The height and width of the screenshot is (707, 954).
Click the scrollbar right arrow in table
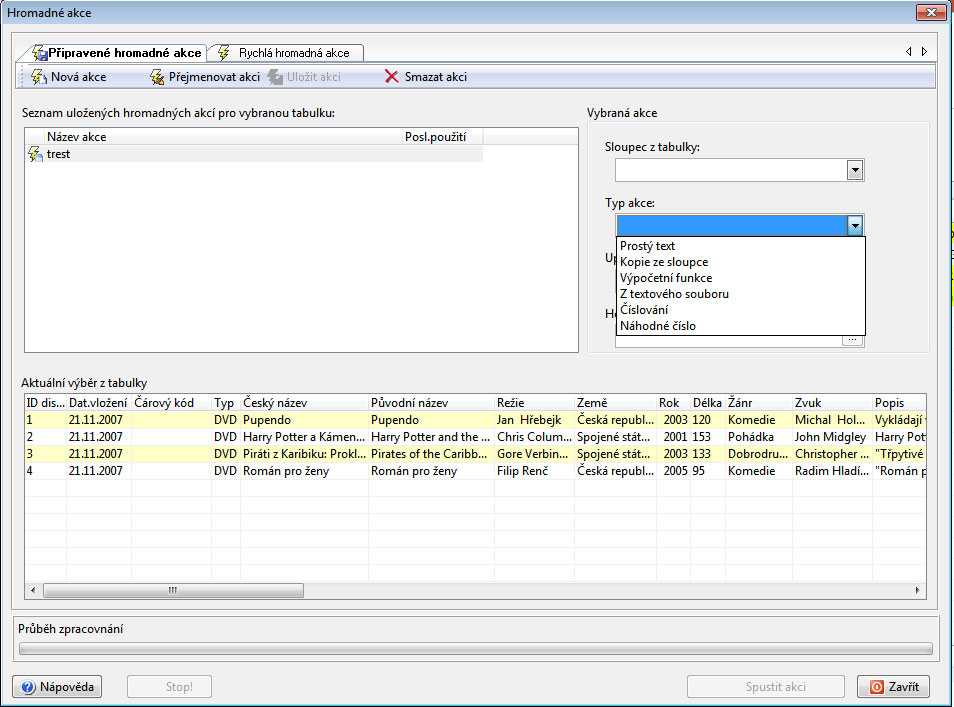click(x=917, y=590)
